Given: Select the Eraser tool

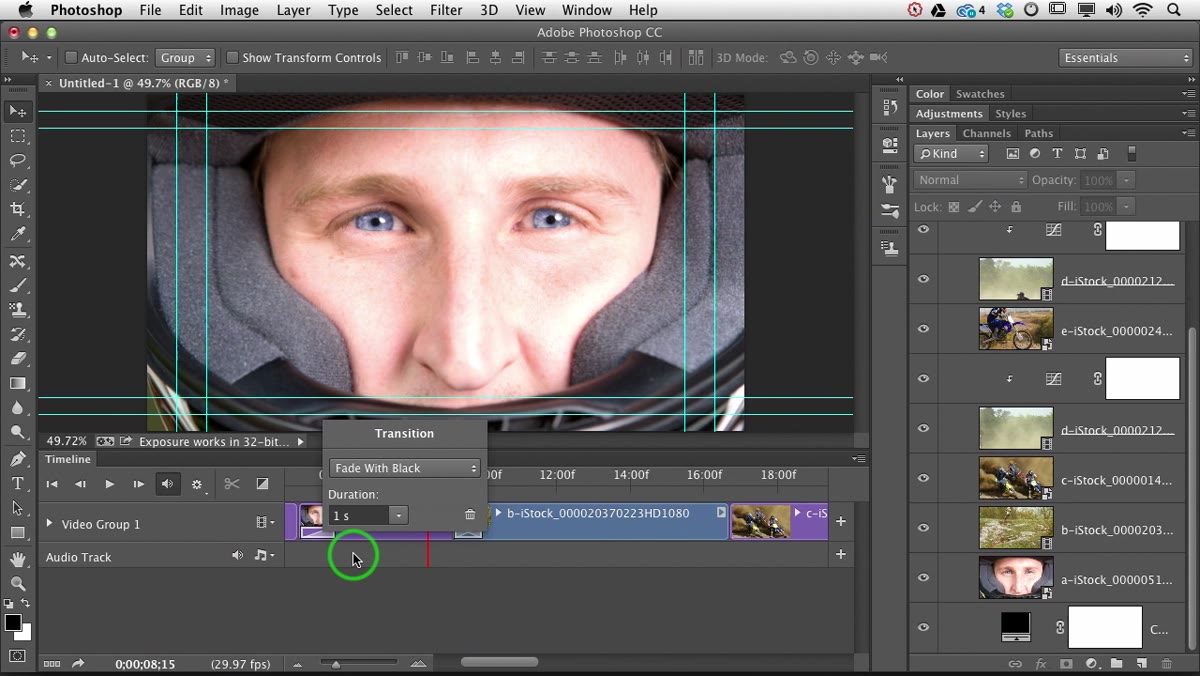Looking at the screenshot, I should point(18,358).
